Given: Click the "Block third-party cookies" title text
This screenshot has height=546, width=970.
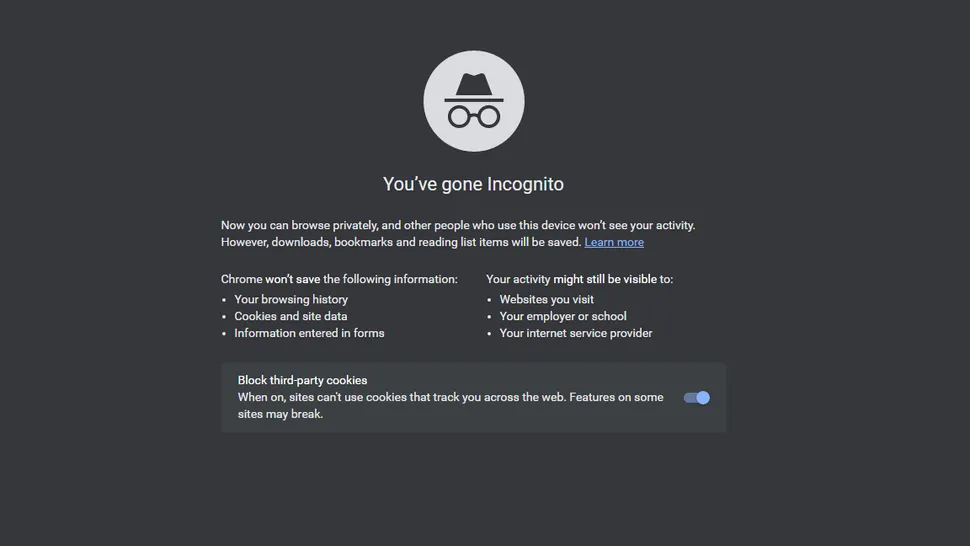Looking at the screenshot, I should (302, 380).
